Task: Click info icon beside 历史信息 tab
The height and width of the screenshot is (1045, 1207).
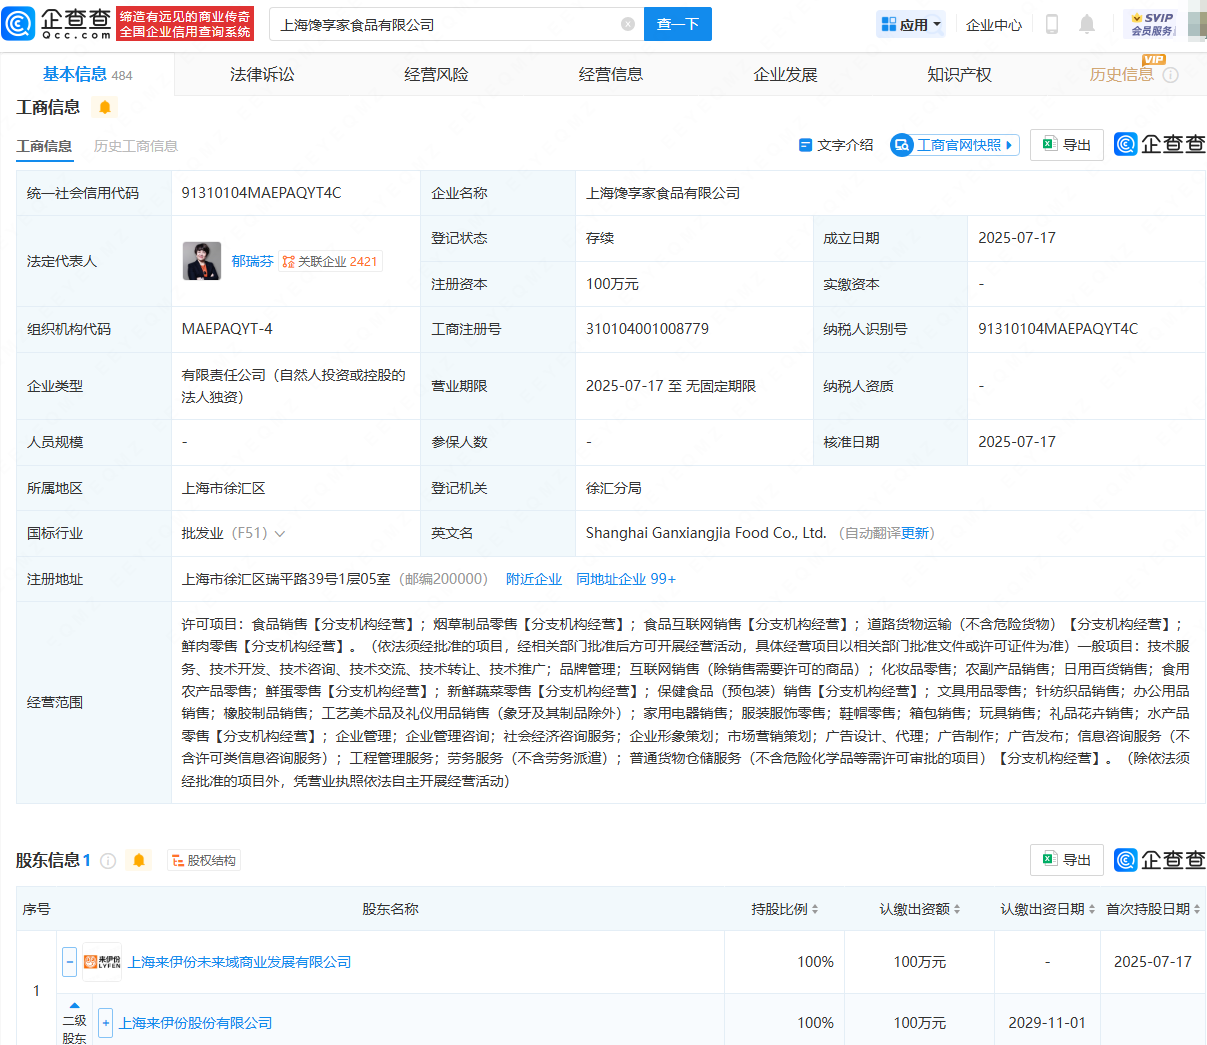Action: coord(1171,75)
